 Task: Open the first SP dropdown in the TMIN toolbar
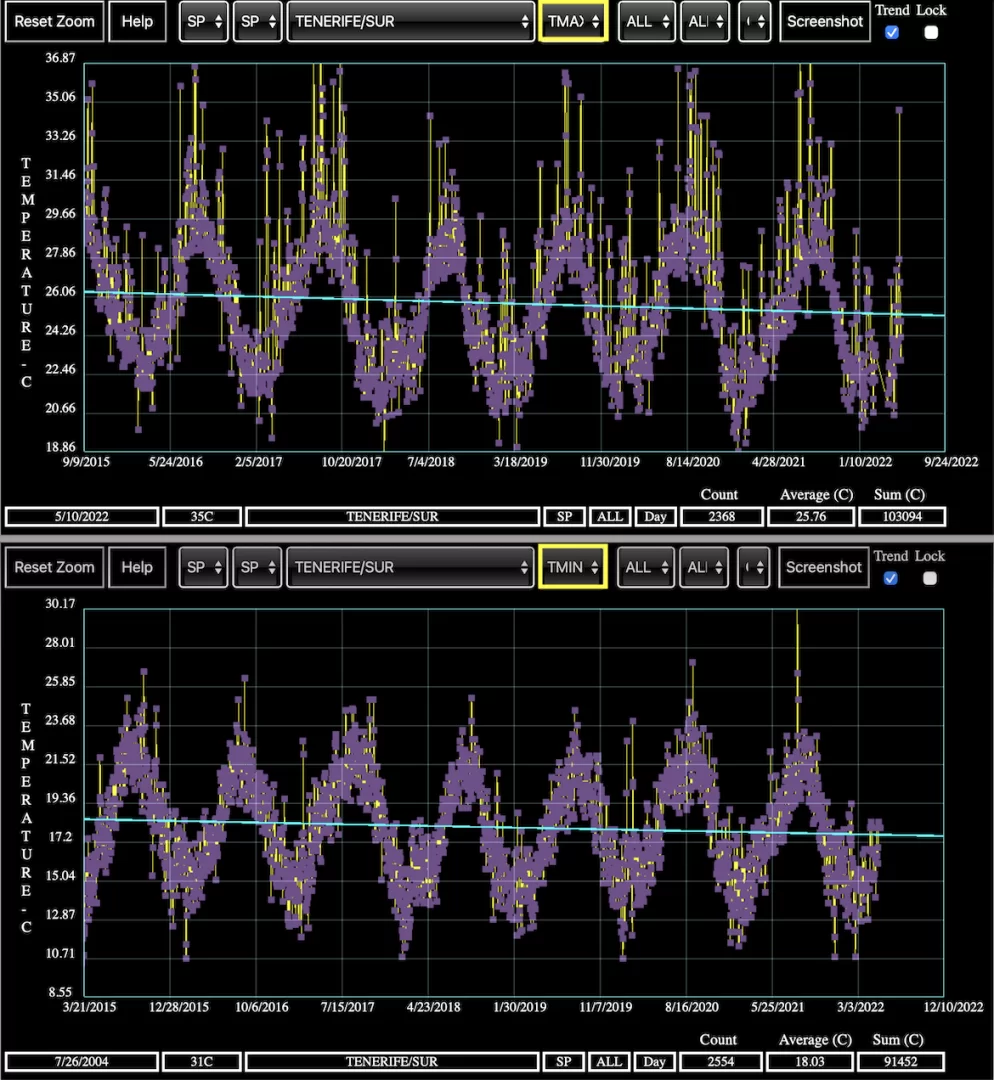tap(203, 567)
